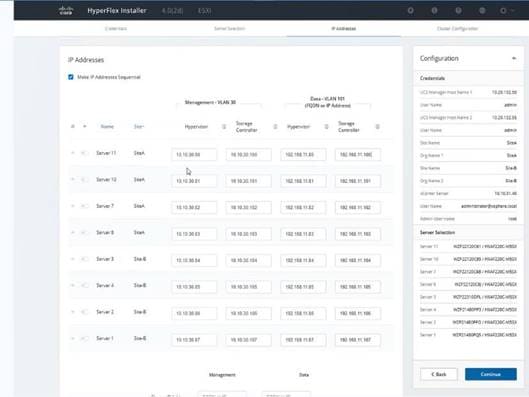Viewport: 529px width, 397px height.
Task: Expand the Server 1 row arrow
Action: (x=73, y=338)
